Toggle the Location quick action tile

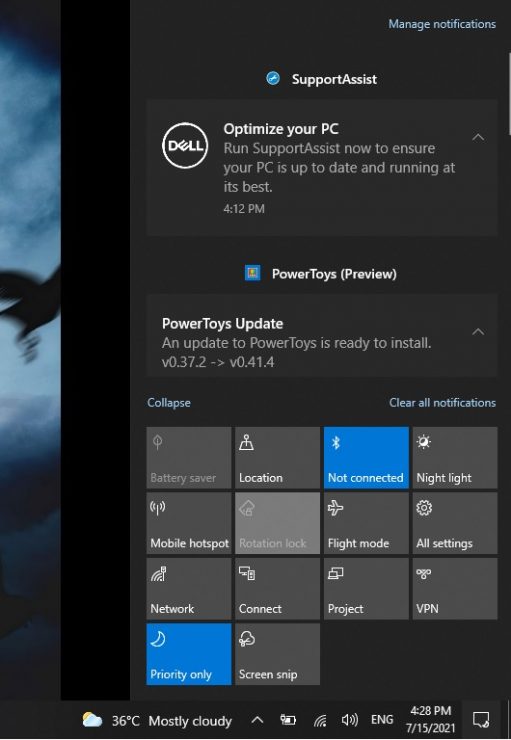pyautogui.click(x=277, y=457)
